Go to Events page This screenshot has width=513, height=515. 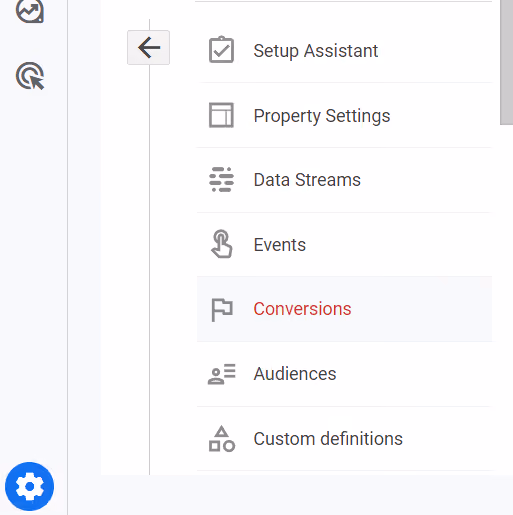344,245
